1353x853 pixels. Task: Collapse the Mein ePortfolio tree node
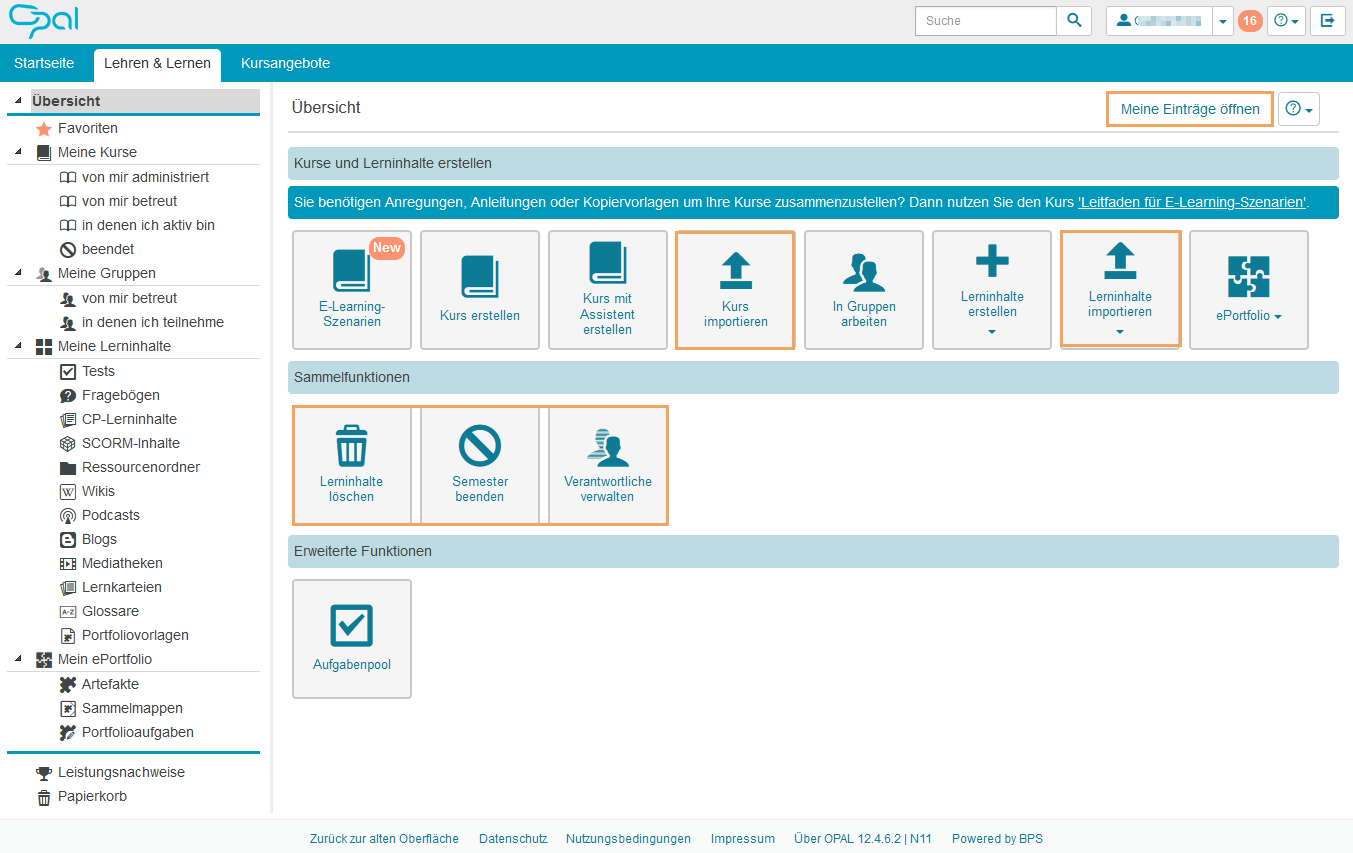click(x=18, y=659)
